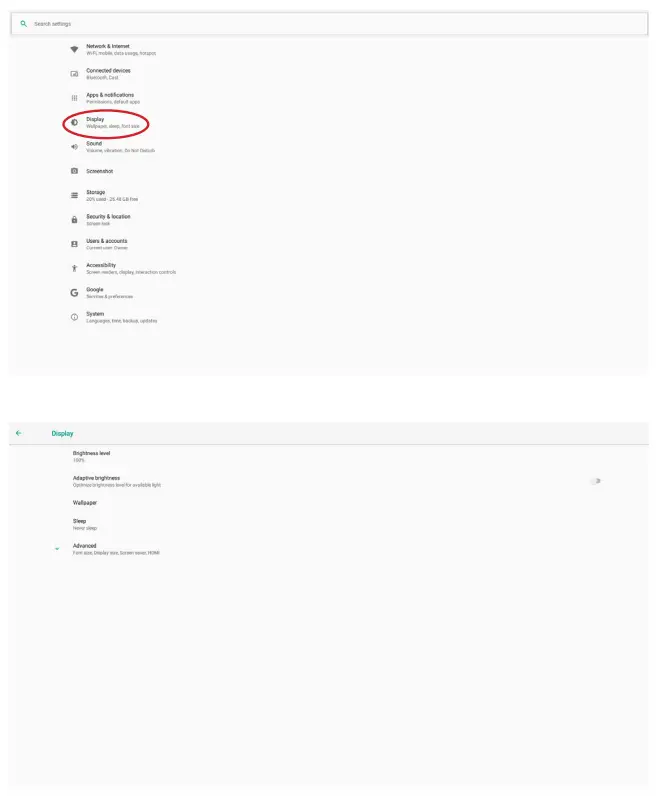
Task: Open the Brightness level setting
Action: coord(91,455)
